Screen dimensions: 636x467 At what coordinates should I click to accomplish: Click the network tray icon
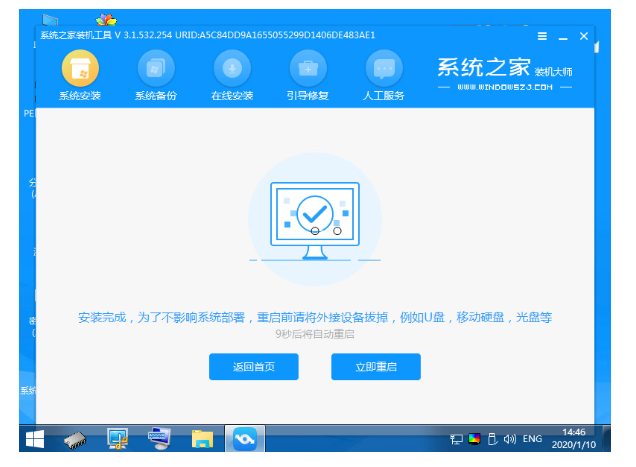456,439
